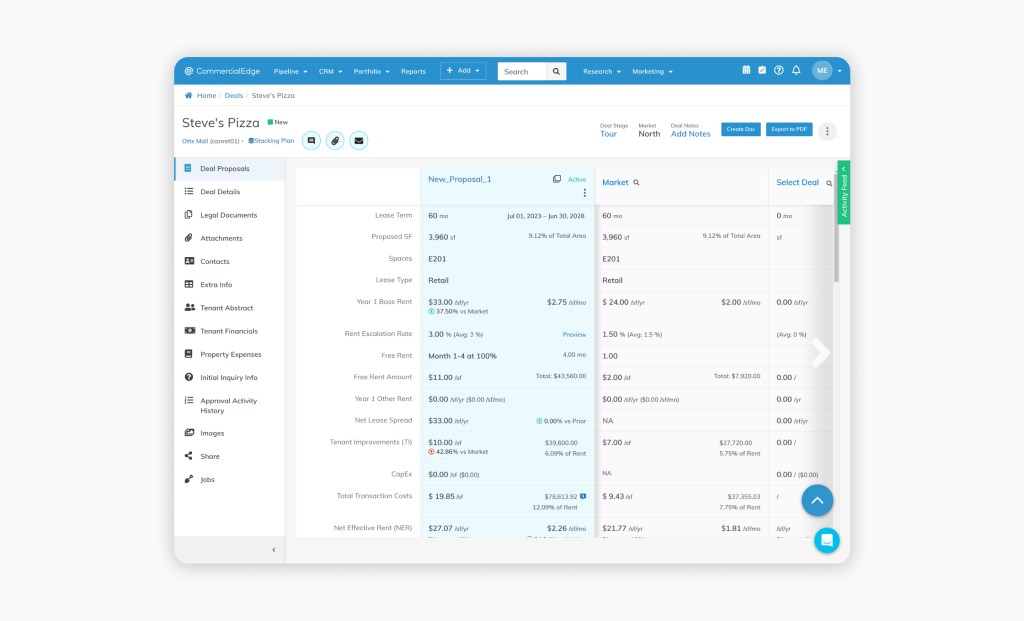Image resolution: width=1024 pixels, height=621 pixels.
Task: Collapse the left sidebar arrow
Action: pyautogui.click(x=274, y=550)
